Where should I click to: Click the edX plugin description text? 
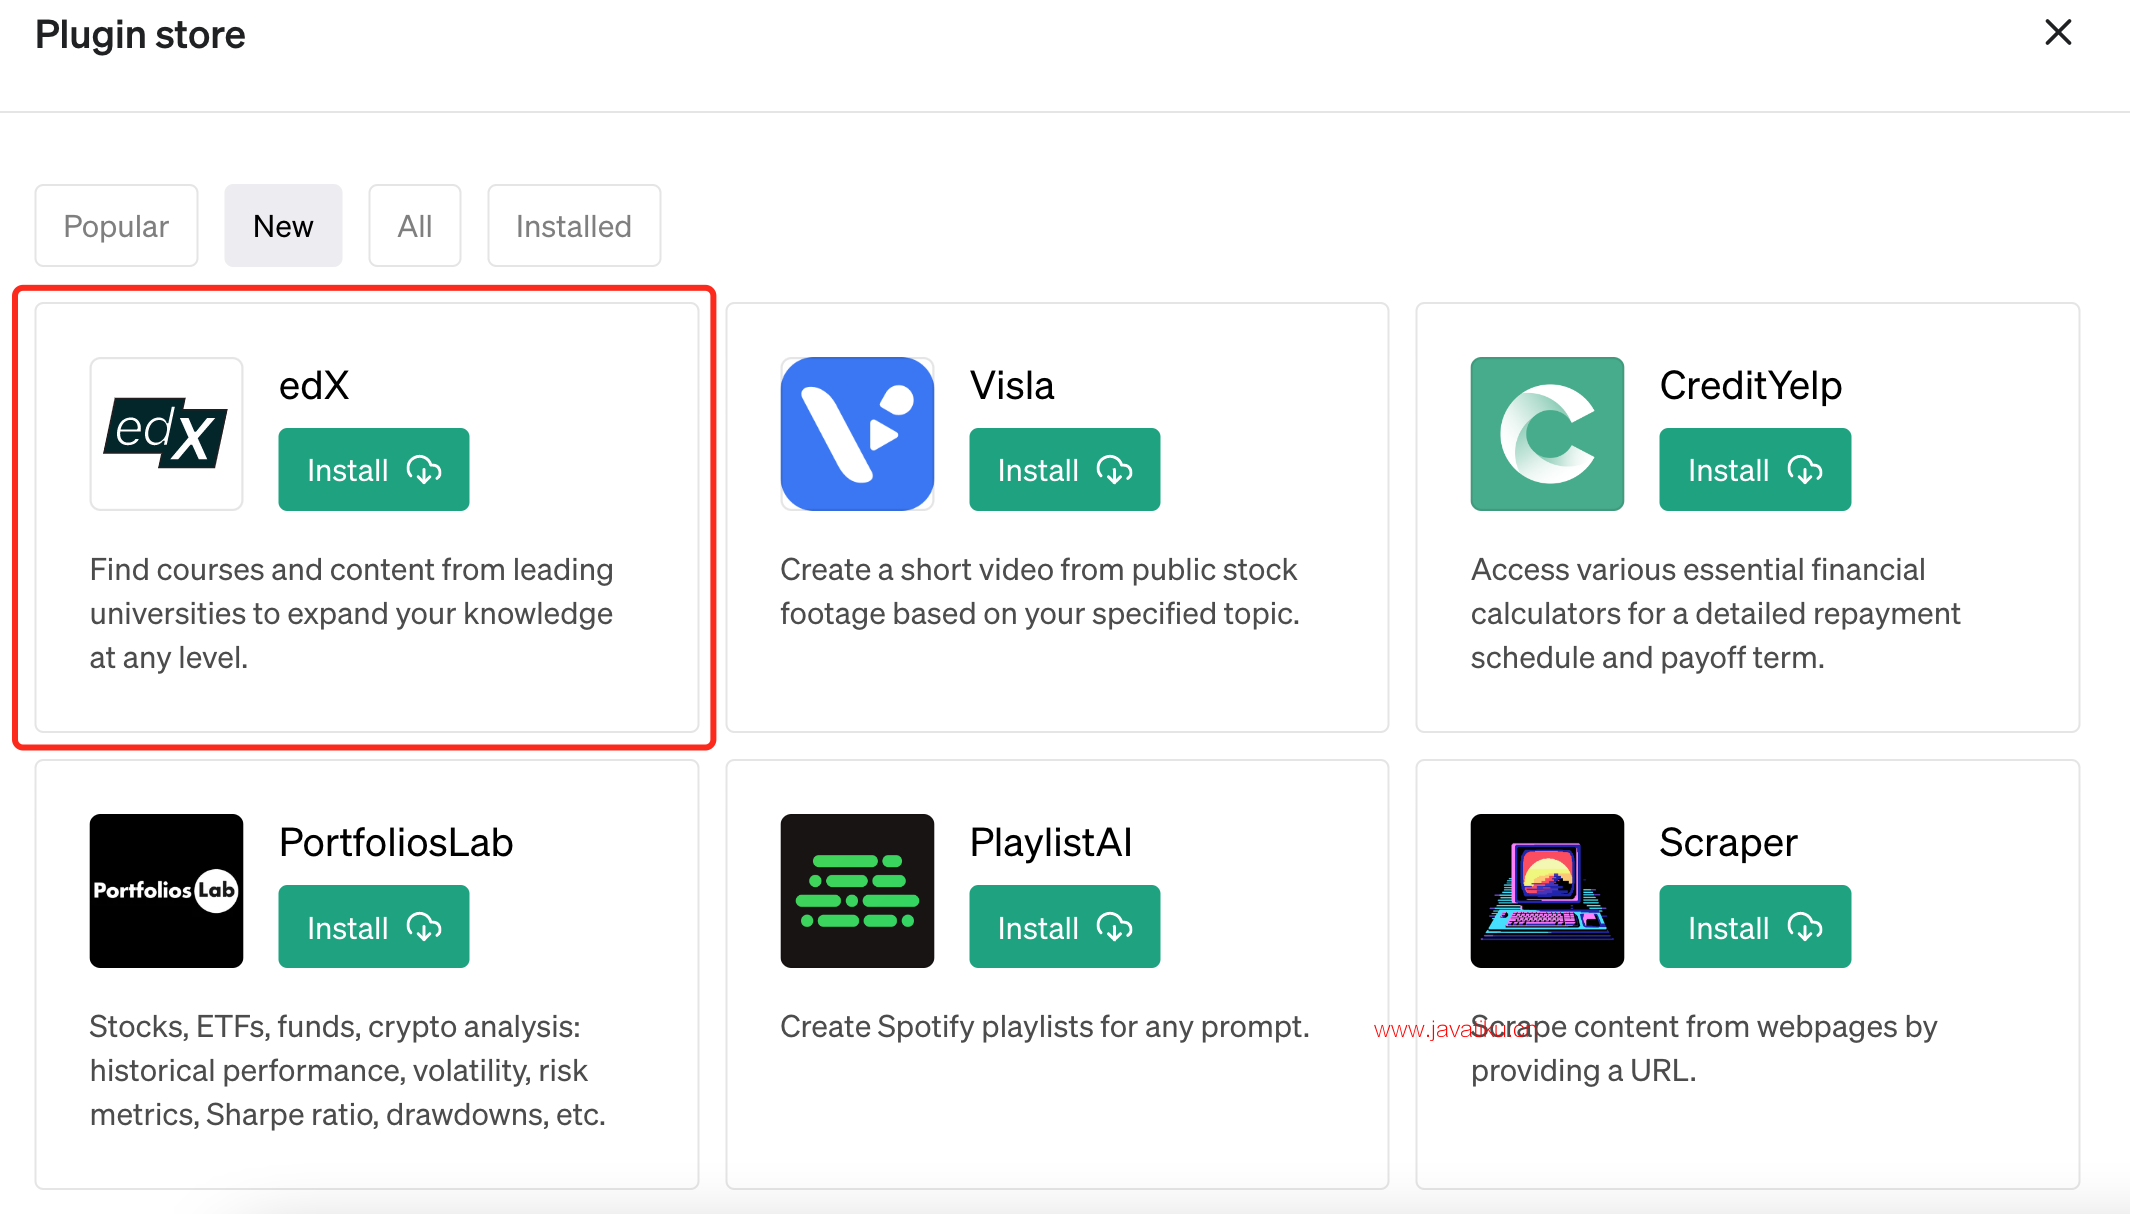point(352,614)
